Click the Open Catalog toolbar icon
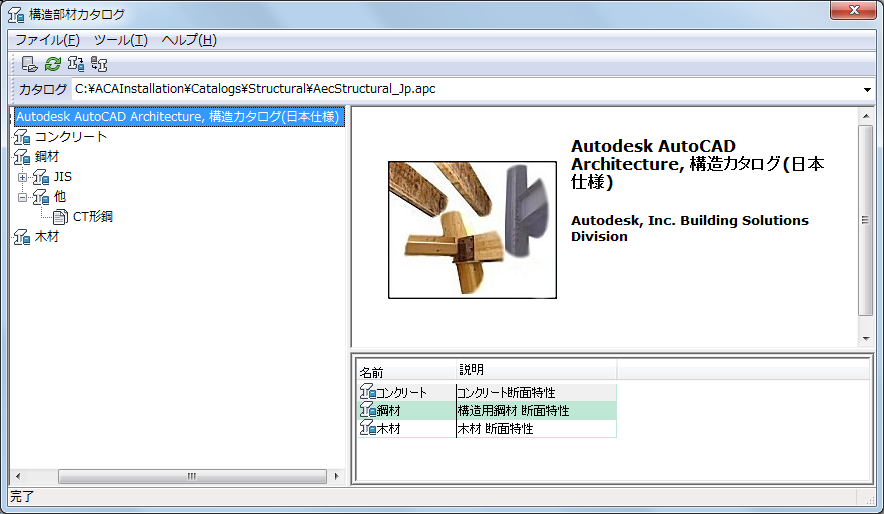884x514 pixels. point(29,64)
